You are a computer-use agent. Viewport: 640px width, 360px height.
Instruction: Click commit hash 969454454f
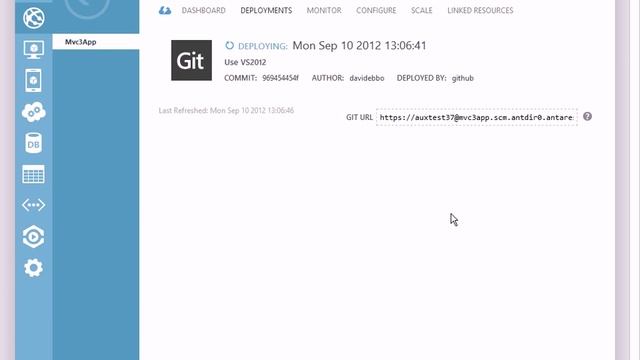pos(280,78)
